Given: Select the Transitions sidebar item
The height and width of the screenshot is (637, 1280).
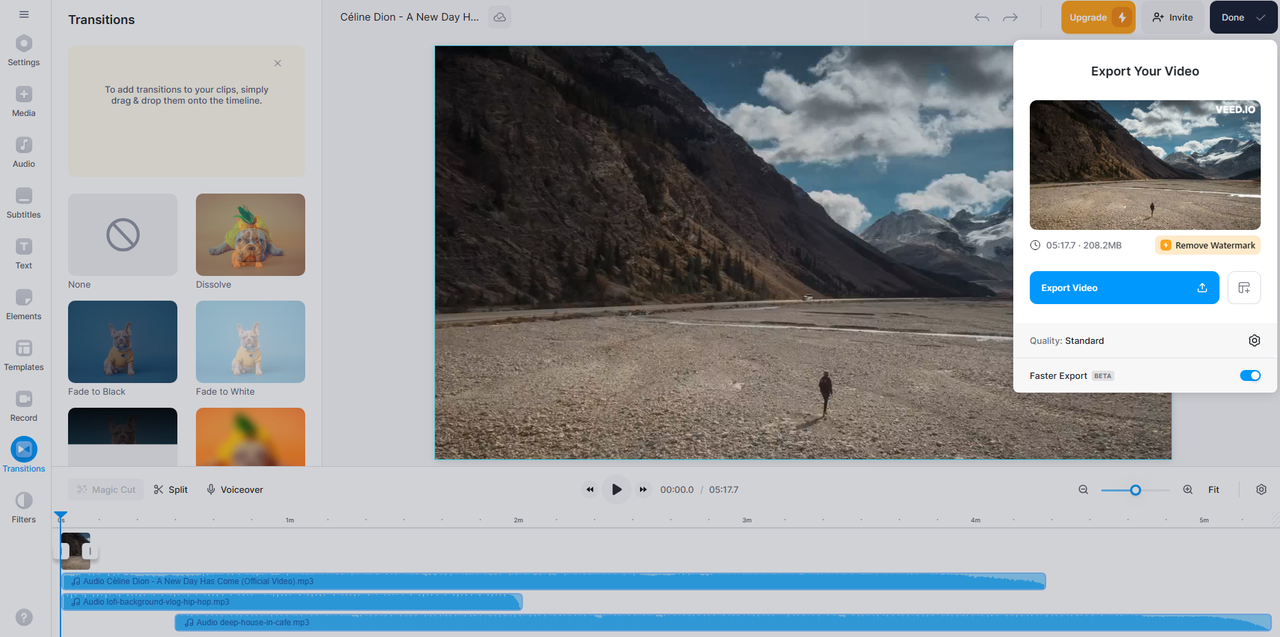Looking at the screenshot, I should pos(24,456).
